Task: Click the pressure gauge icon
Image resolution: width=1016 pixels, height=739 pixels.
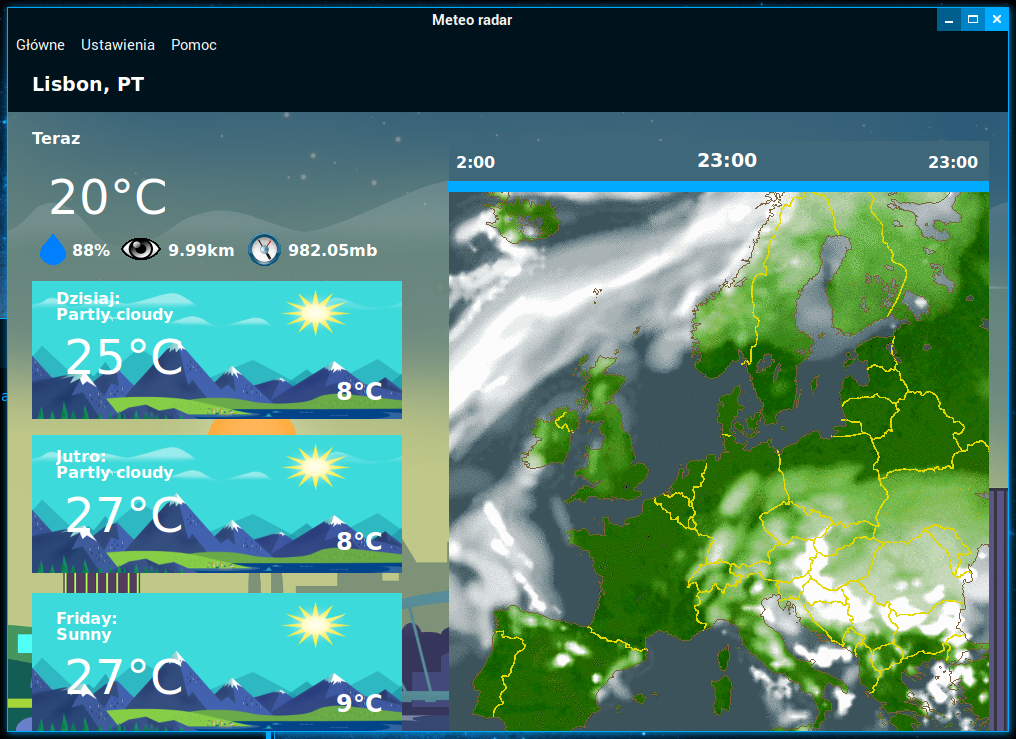Action: (264, 249)
